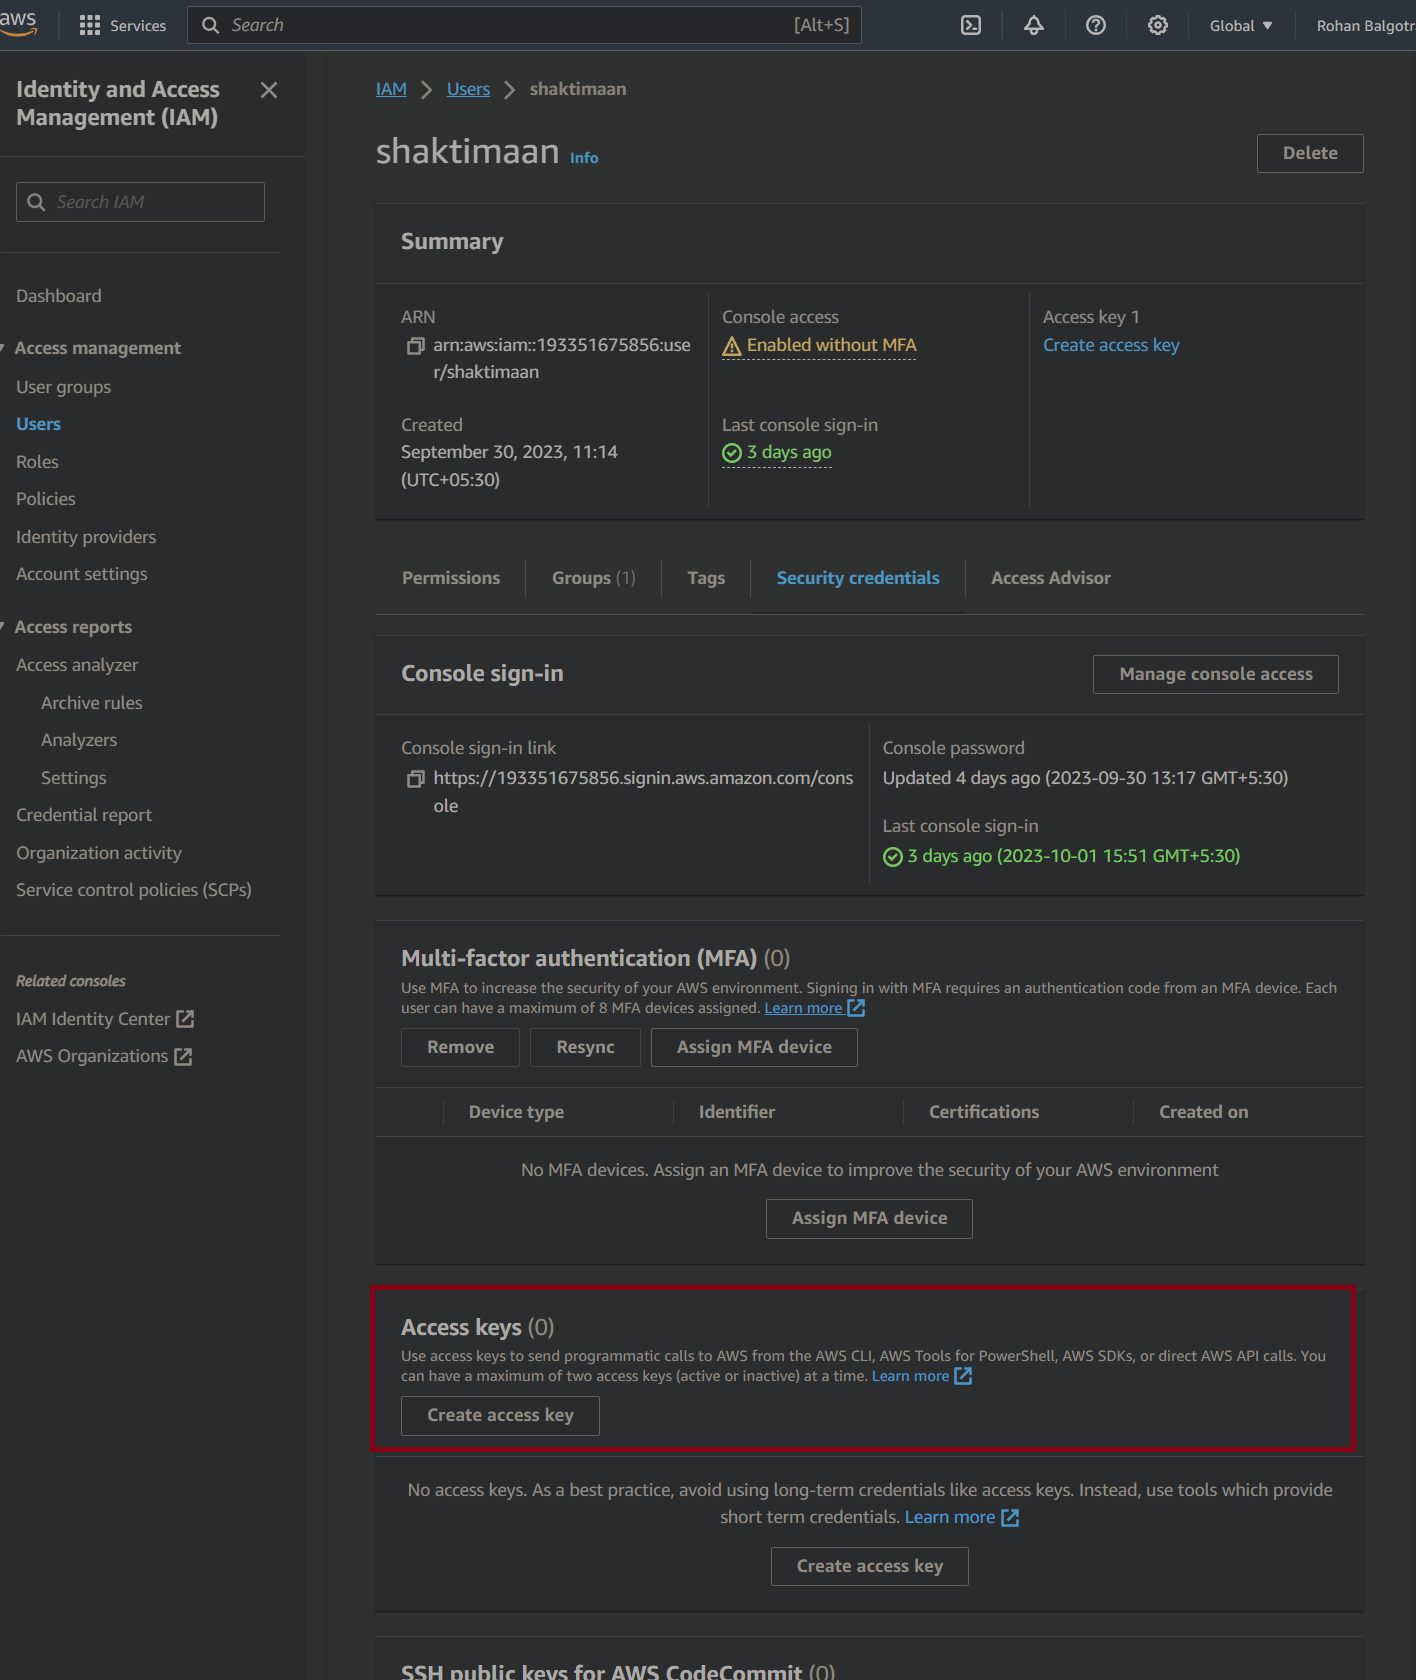Open external icon next to AWS Organizations
The width and height of the screenshot is (1416, 1680).
point(183,1057)
